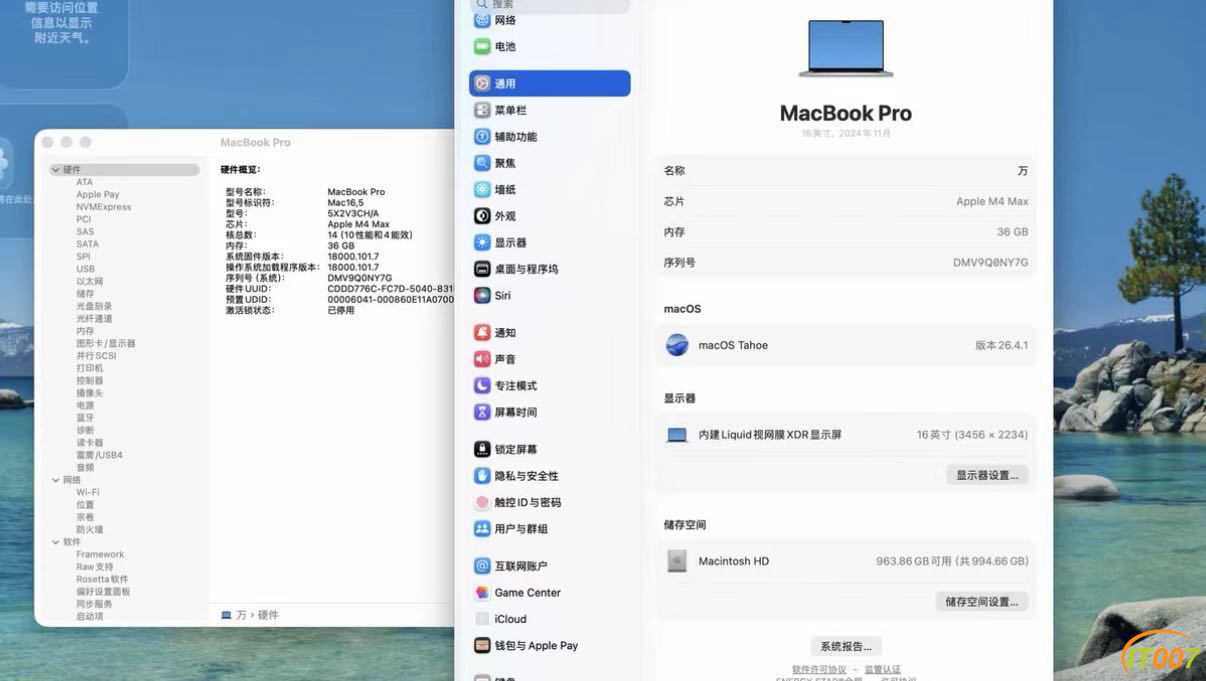Viewport: 1206px width, 681px height.
Task: Collapse the 网络 tree section in report
Action: click(56, 480)
